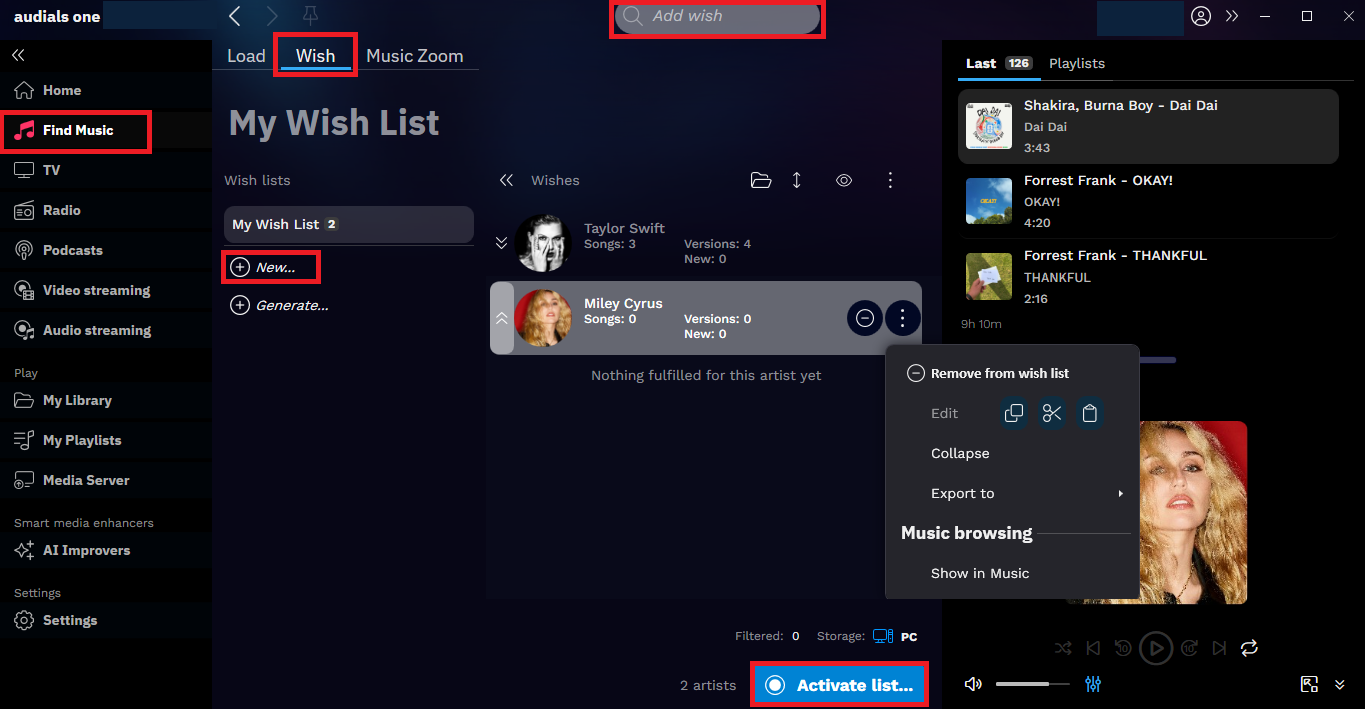The width and height of the screenshot is (1365, 709).
Task: Click the Activate list button
Action: point(839,685)
